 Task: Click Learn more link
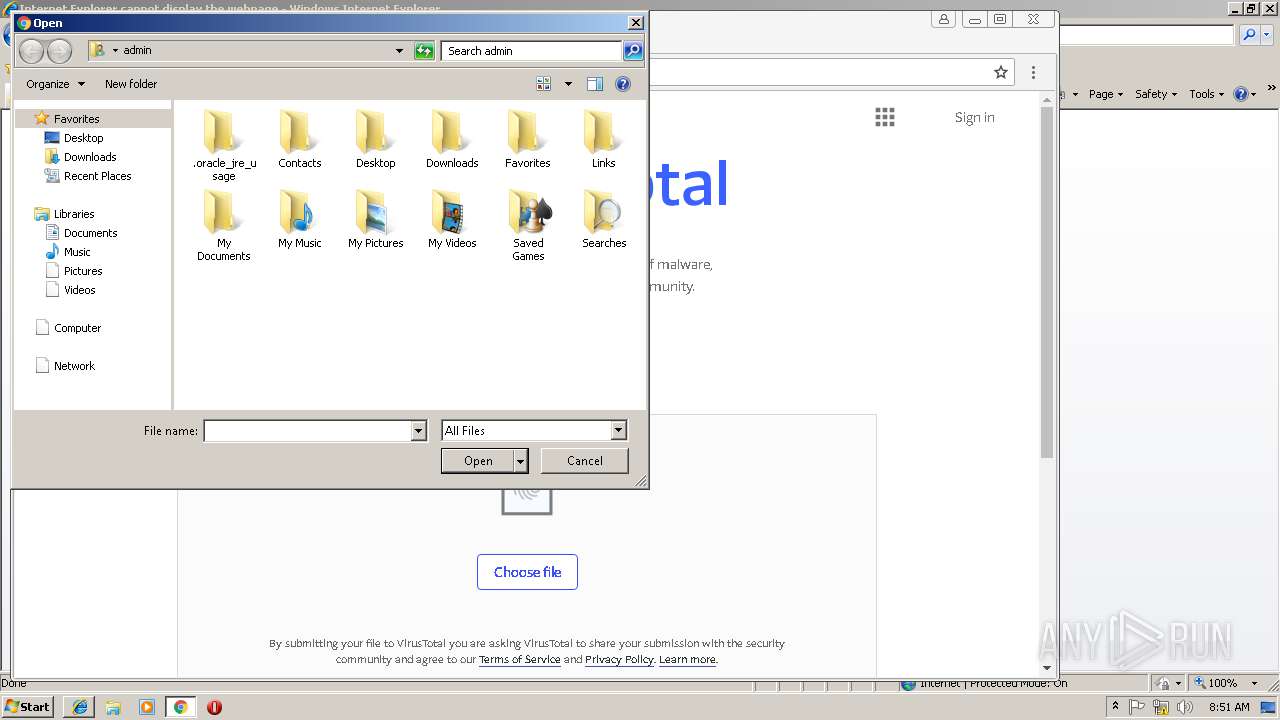(687, 660)
